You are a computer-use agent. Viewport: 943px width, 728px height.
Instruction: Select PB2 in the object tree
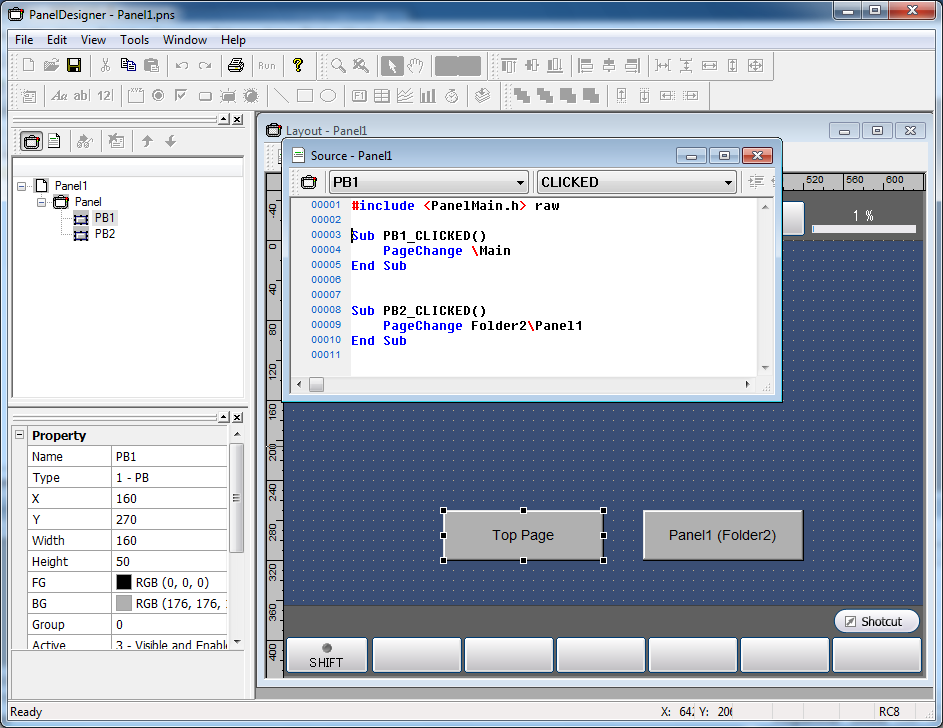[x=104, y=234]
